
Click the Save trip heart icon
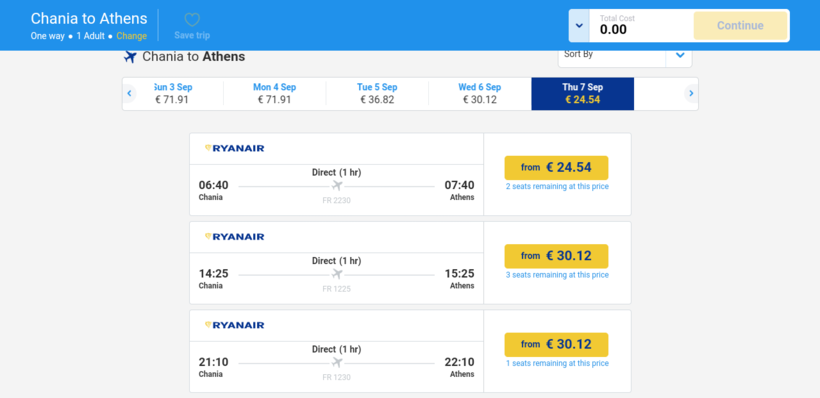pos(192,20)
